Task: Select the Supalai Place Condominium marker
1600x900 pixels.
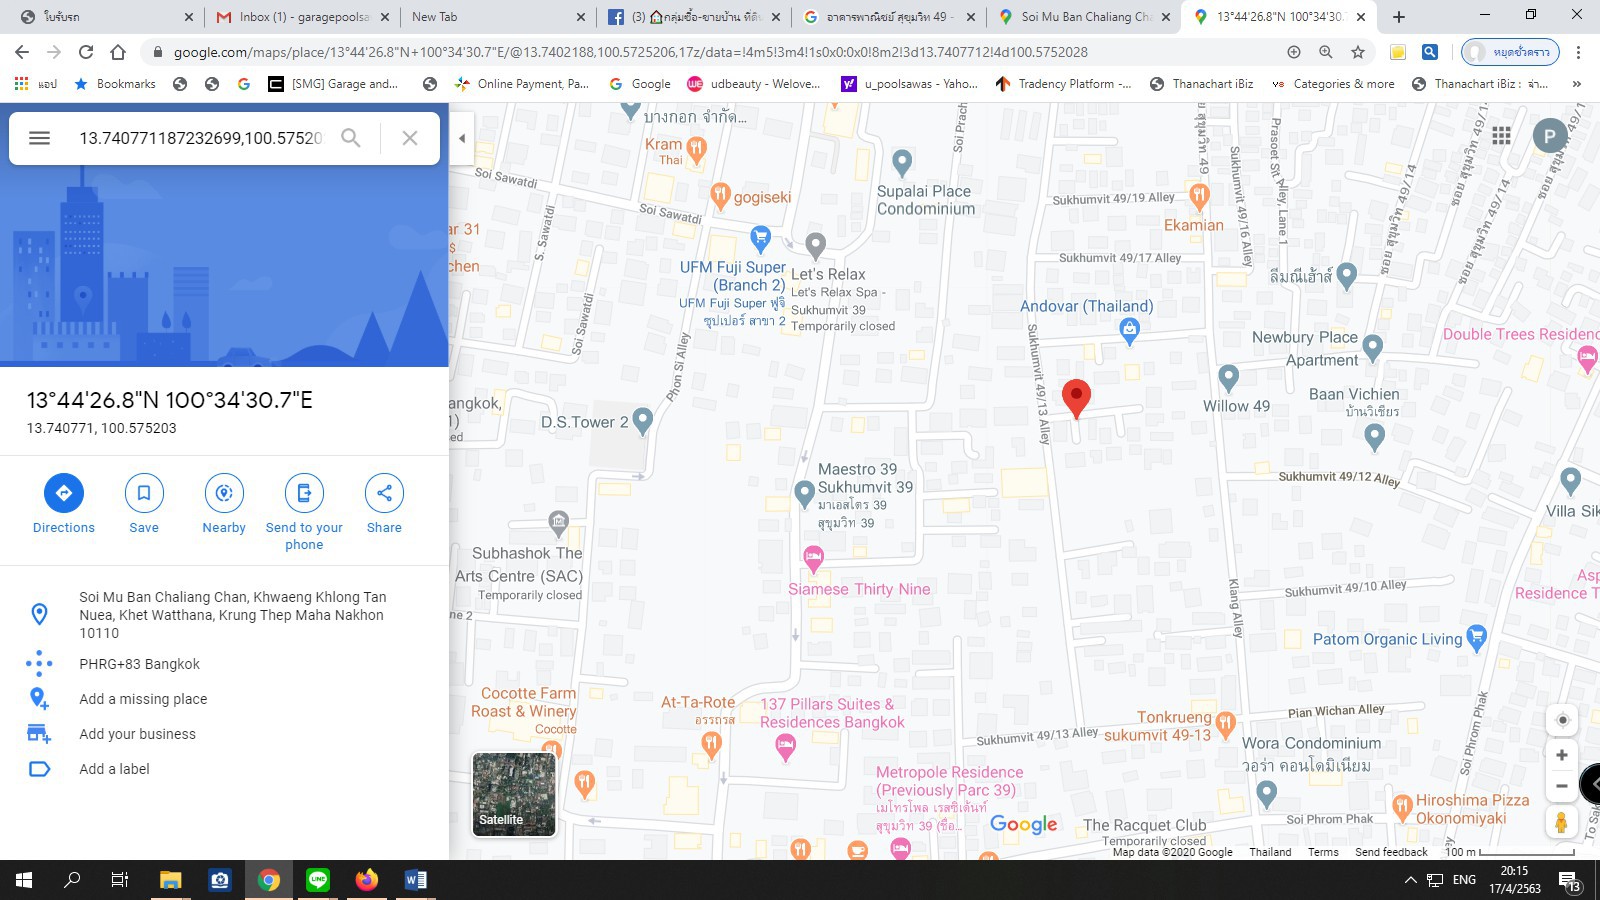Action: 902,162
